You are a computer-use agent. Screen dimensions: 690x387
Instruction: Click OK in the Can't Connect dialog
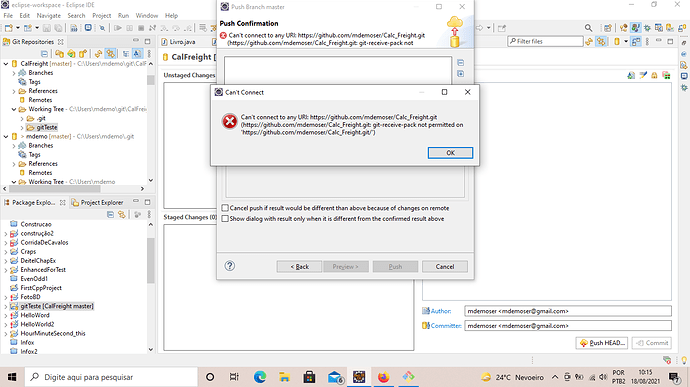450,153
